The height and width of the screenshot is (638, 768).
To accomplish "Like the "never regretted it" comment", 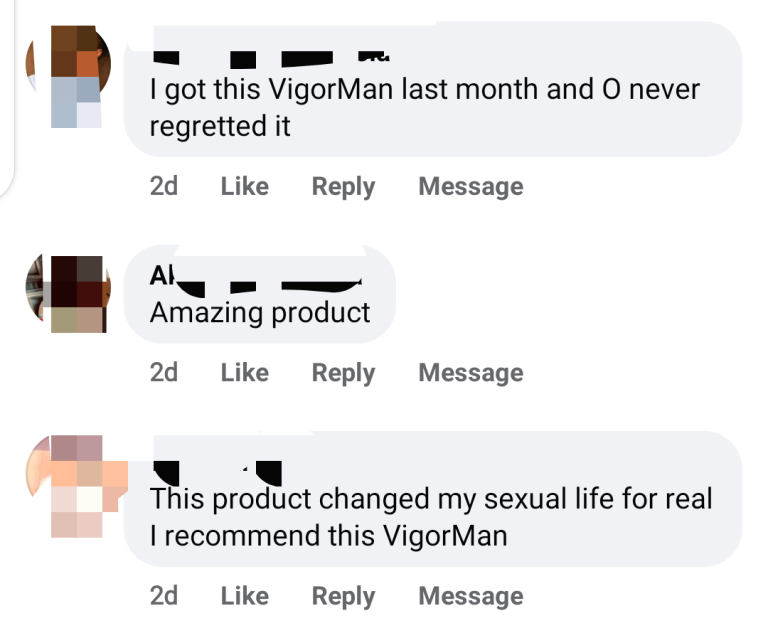I will click(245, 187).
